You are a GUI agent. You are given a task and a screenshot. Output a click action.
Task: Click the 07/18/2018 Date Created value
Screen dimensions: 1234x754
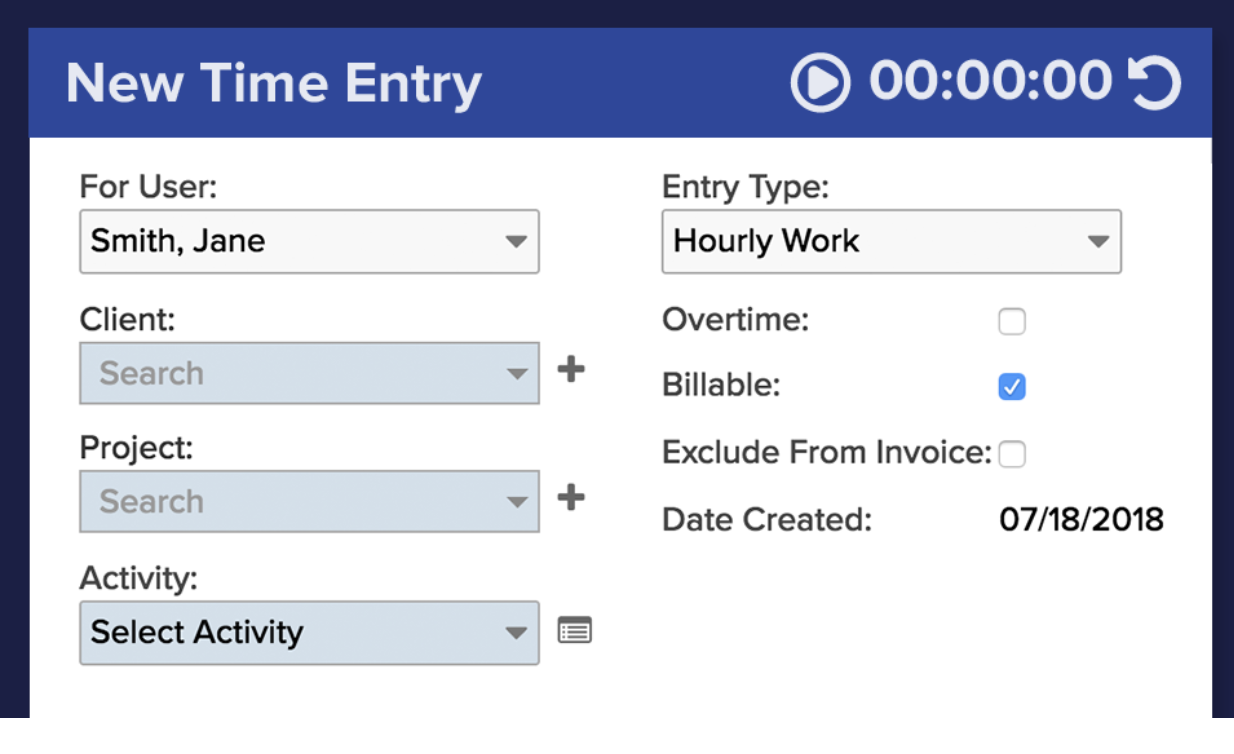[1081, 520]
